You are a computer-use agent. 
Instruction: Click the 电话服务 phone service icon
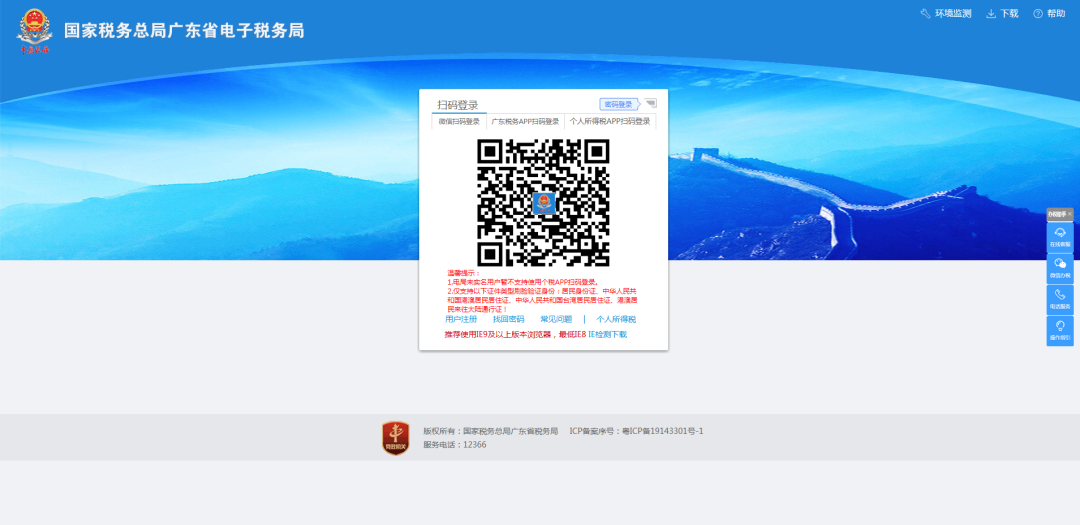pyautogui.click(x=1060, y=299)
